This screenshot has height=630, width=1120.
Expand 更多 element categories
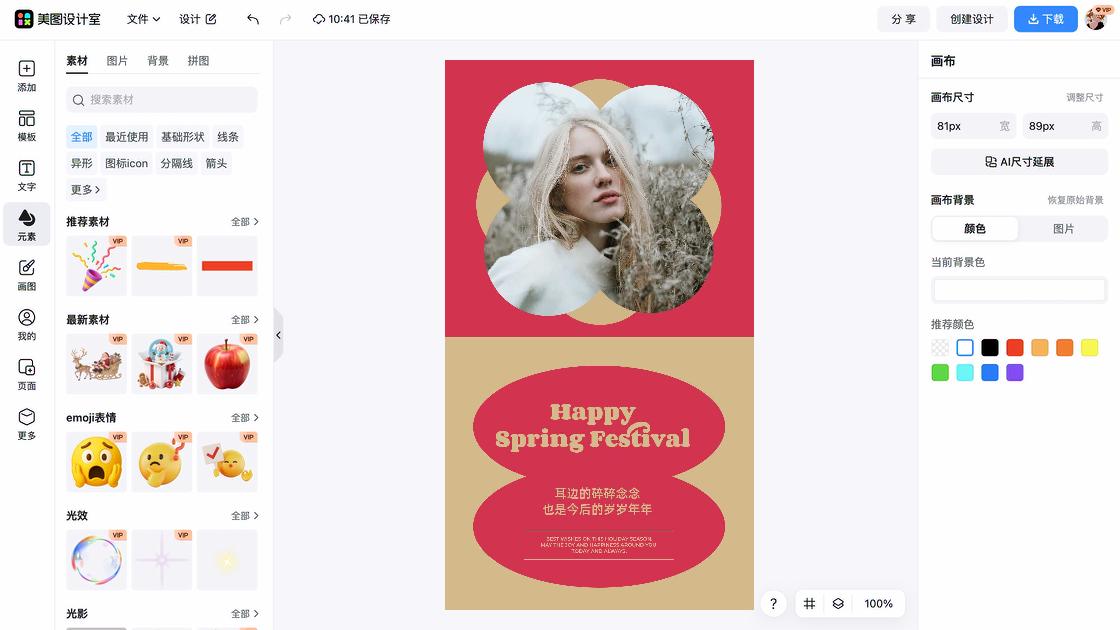coord(85,190)
